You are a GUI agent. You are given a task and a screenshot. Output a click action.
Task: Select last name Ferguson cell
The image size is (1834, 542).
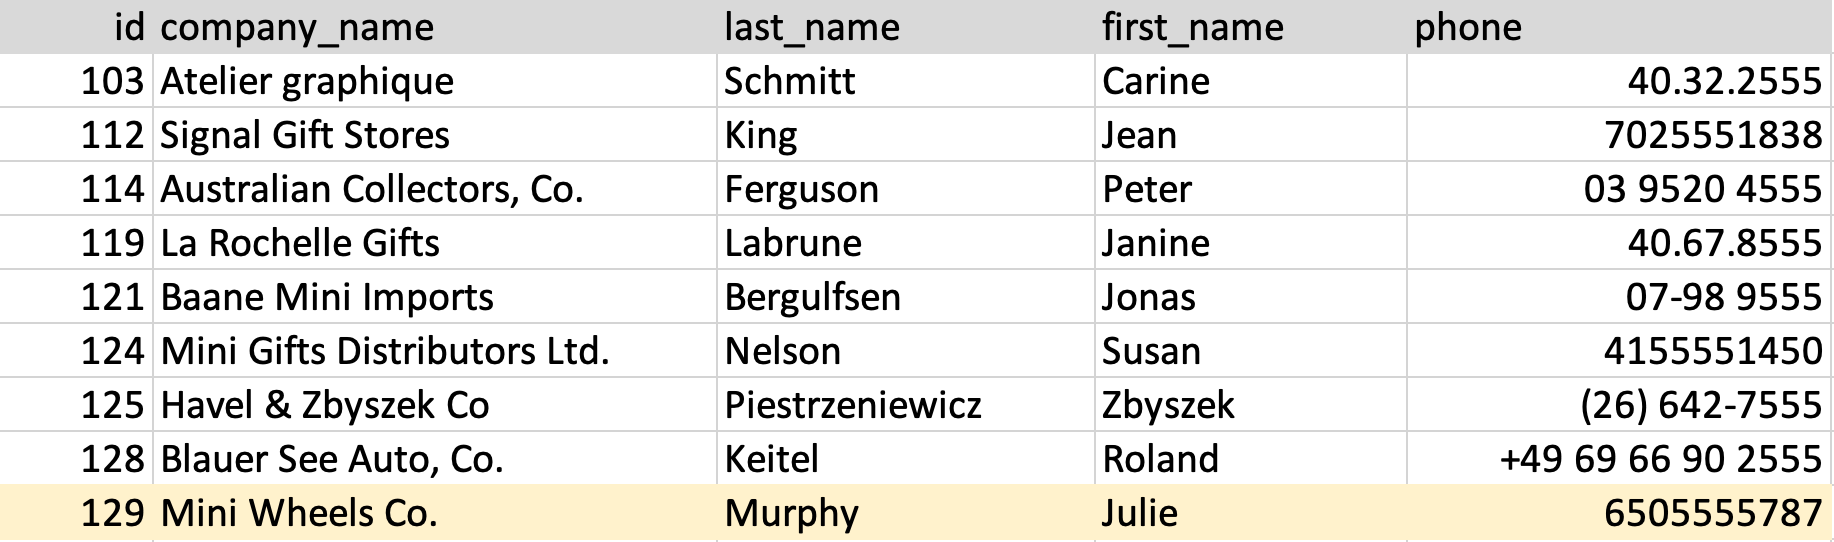801,189
